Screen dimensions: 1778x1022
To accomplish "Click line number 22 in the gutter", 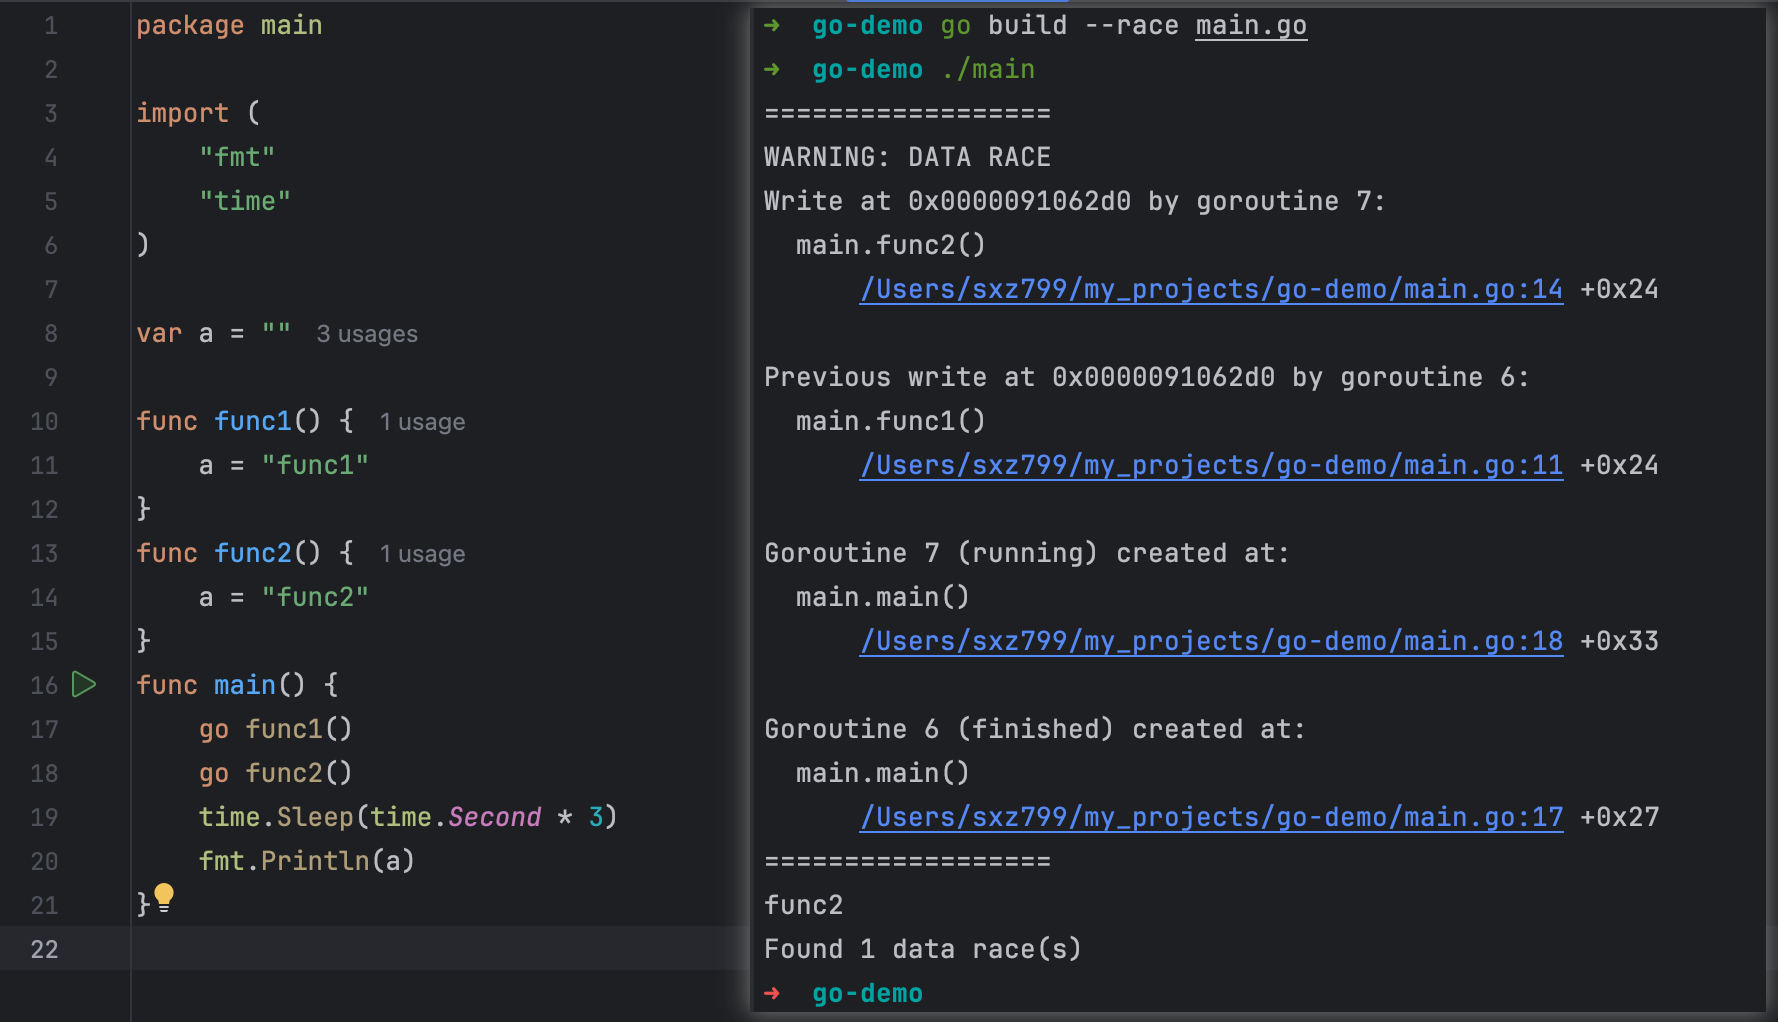I will click(44, 950).
